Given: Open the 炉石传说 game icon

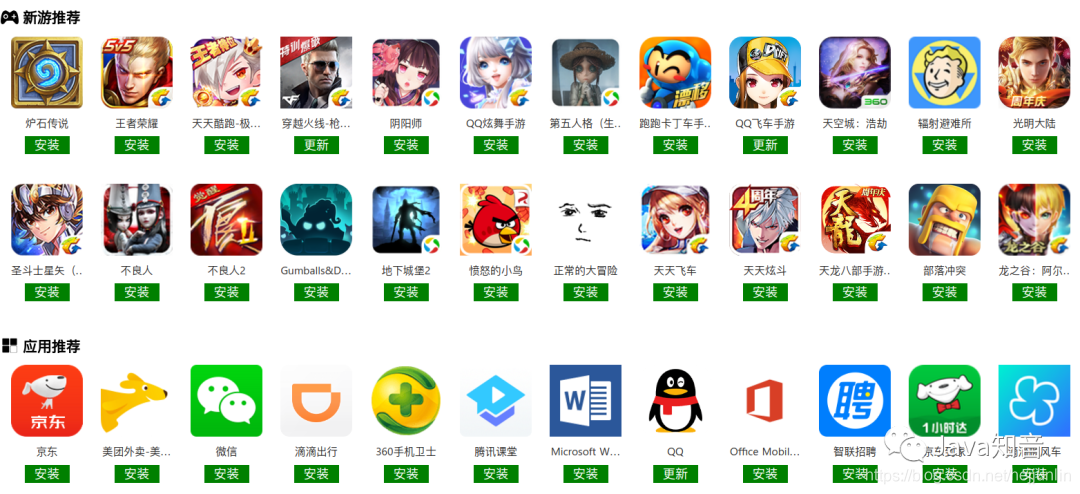Looking at the screenshot, I should pyautogui.click(x=47, y=72).
